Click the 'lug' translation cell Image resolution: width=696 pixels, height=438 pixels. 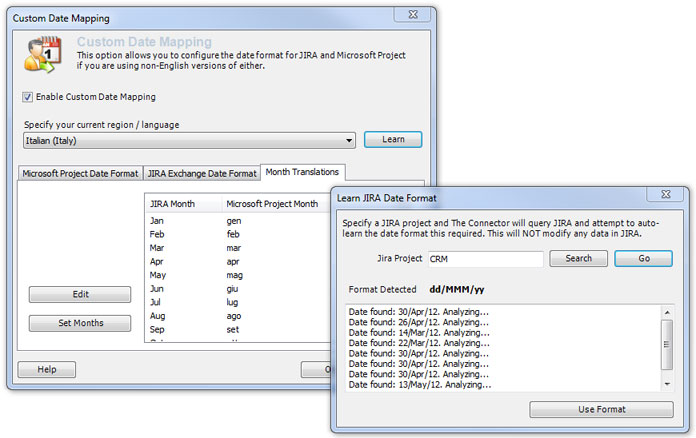(x=232, y=303)
